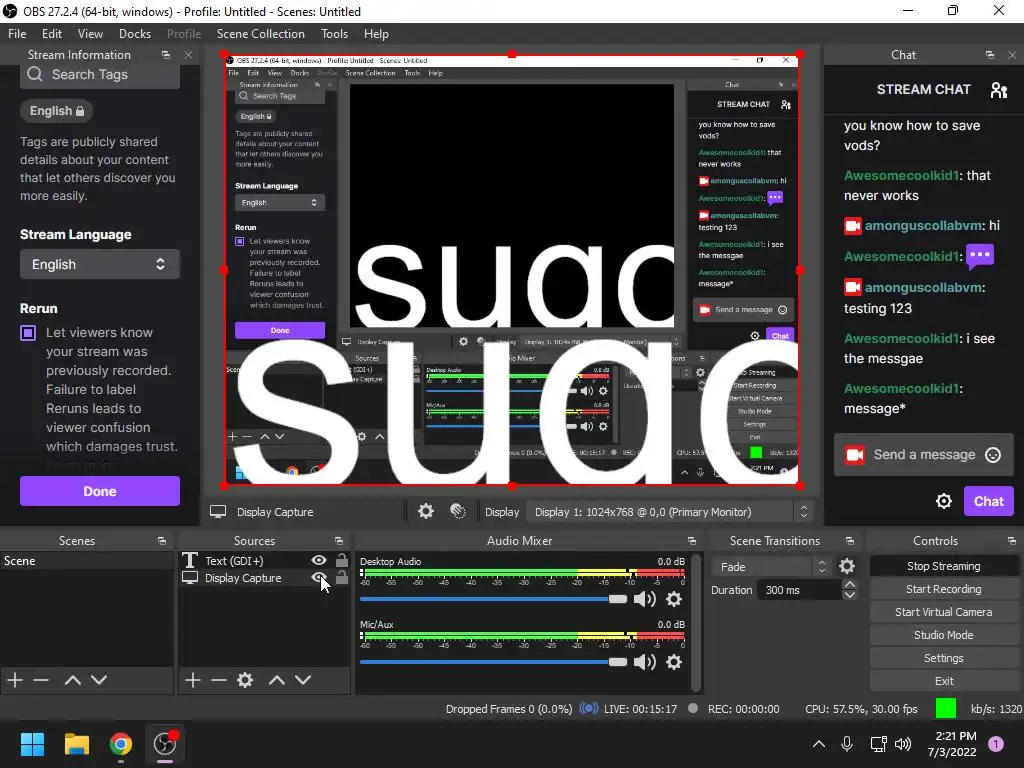Move scene down arrow
The height and width of the screenshot is (768, 1024).
[99, 680]
